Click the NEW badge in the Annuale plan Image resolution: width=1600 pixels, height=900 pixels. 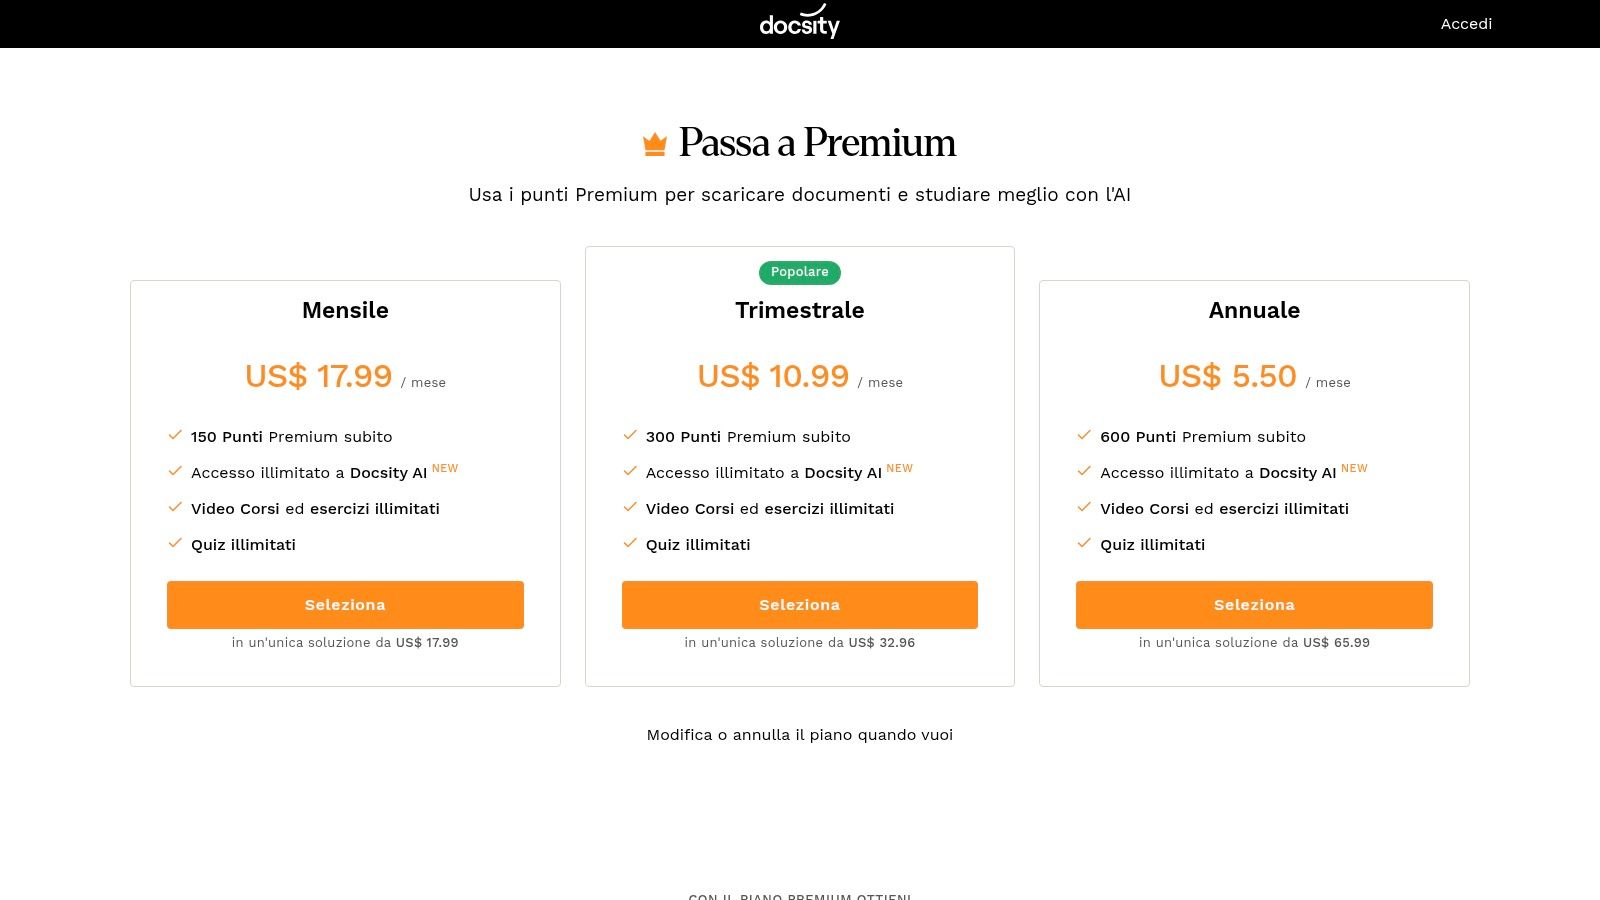1353,468
